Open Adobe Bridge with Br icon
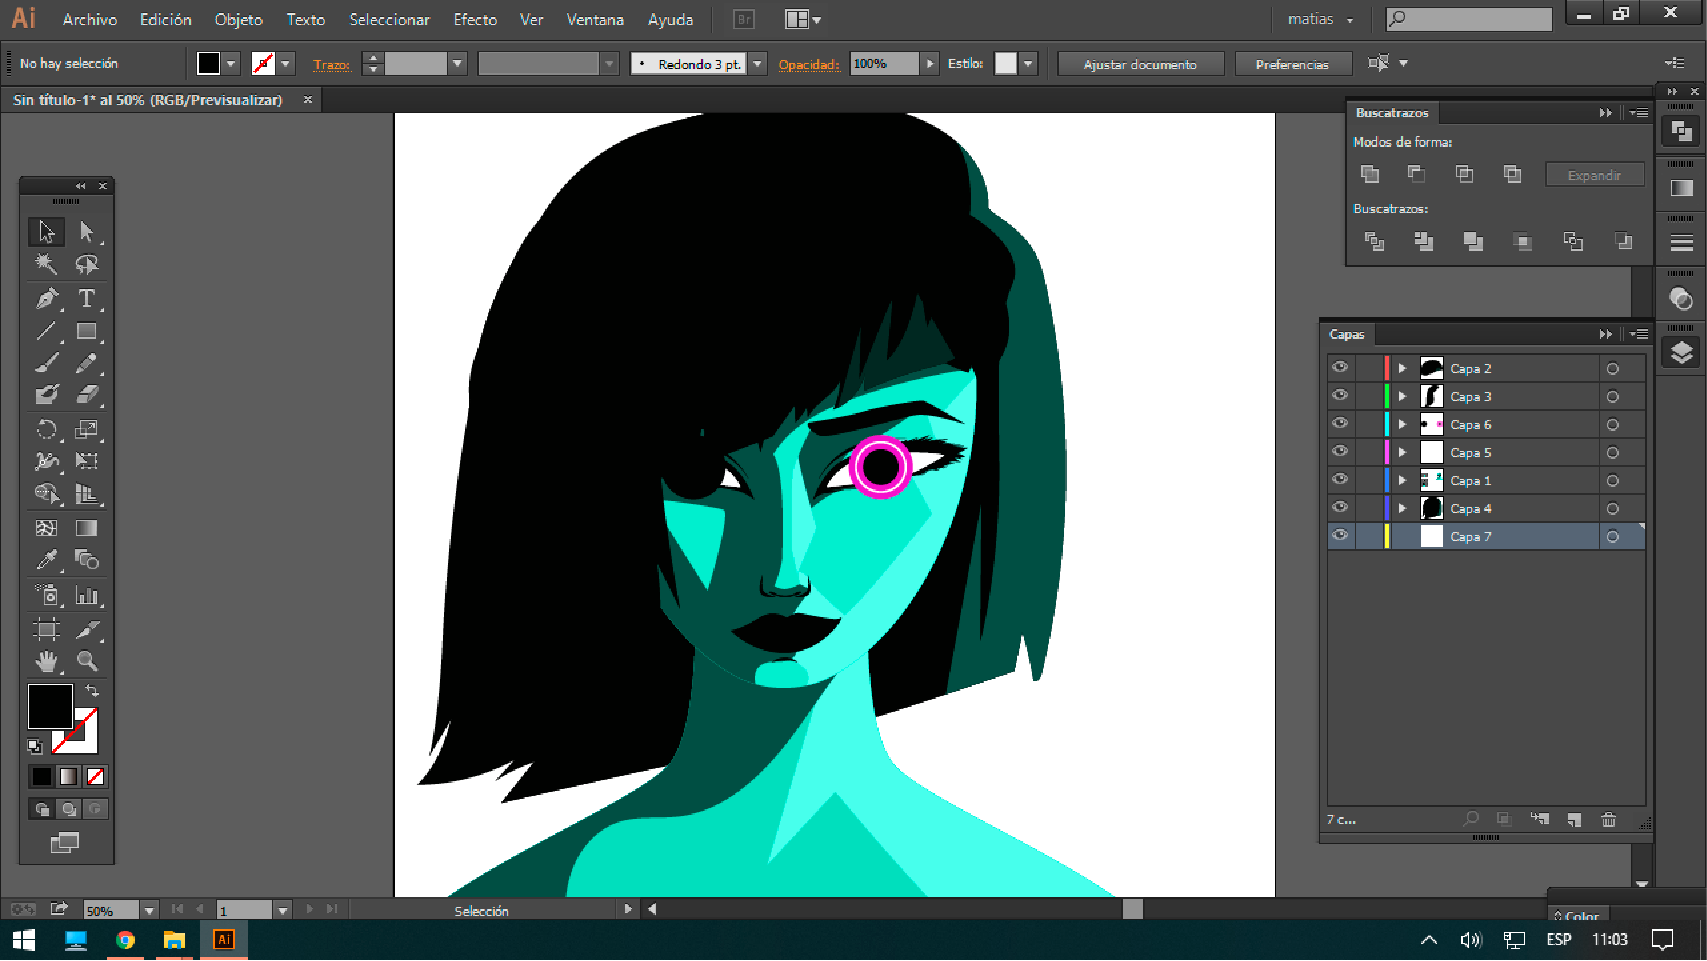Screen dimensions: 1707x961 click(x=744, y=19)
